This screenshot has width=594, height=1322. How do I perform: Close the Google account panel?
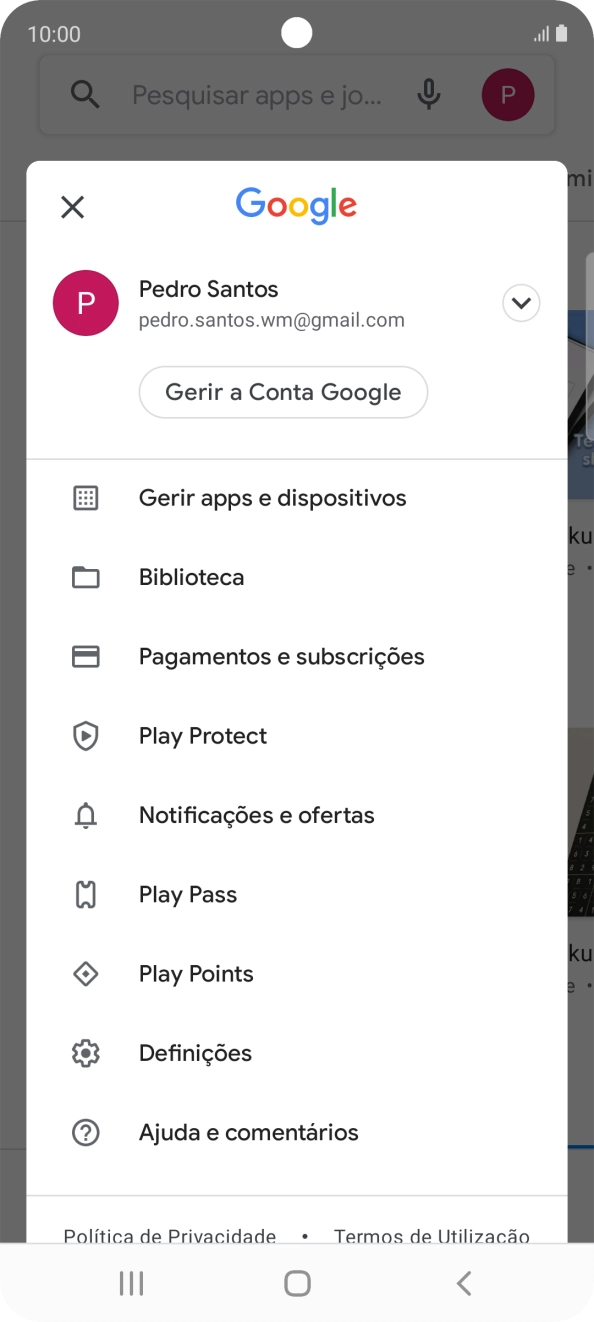72,207
